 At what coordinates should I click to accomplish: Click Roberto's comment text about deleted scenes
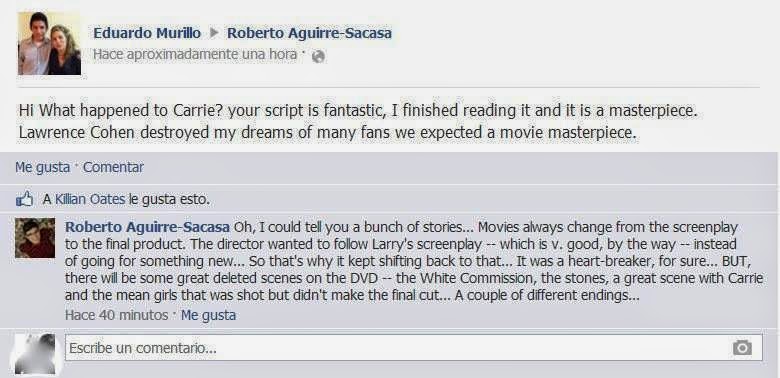point(414,261)
